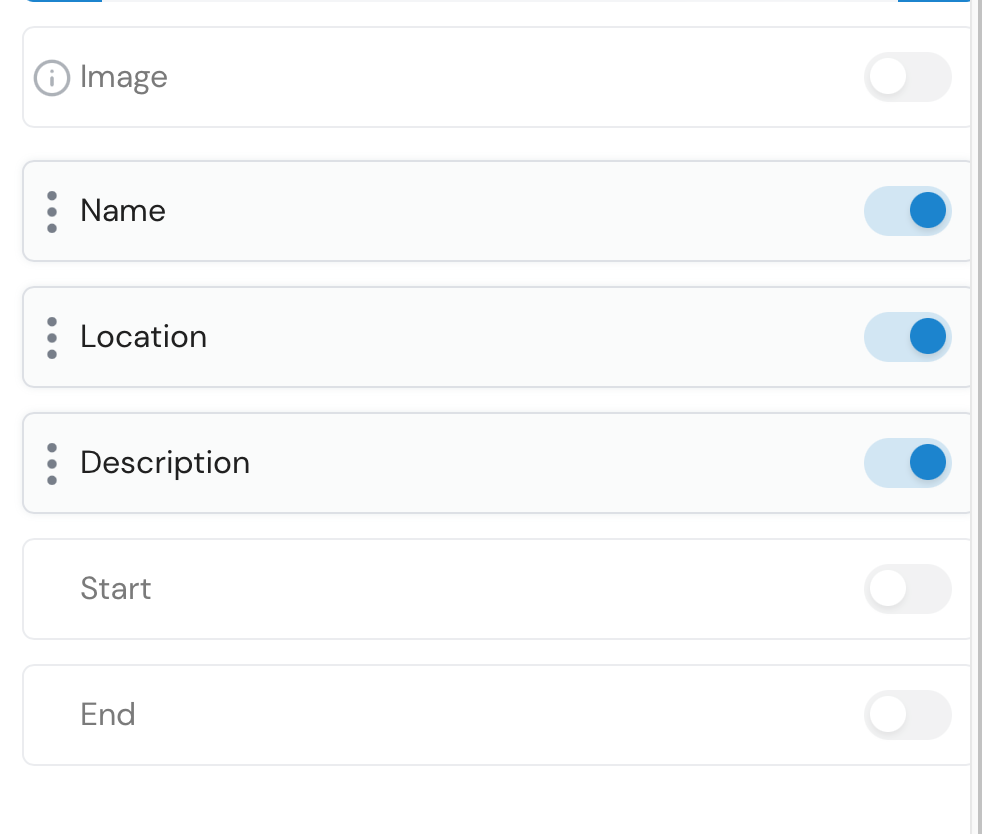Select the Name field label
The width and height of the screenshot is (982, 834).
click(x=123, y=211)
